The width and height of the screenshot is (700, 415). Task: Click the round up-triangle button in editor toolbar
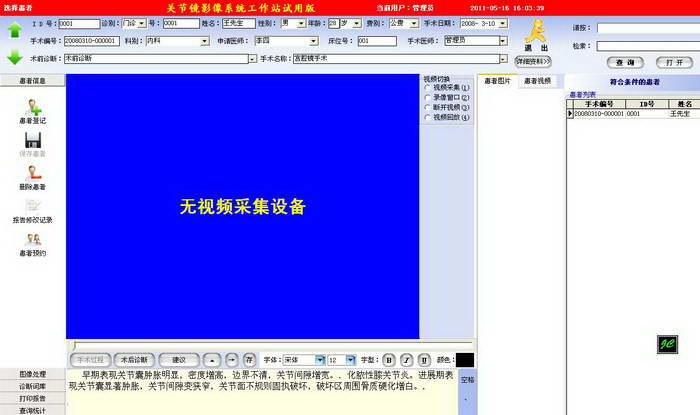[x=212, y=360]
